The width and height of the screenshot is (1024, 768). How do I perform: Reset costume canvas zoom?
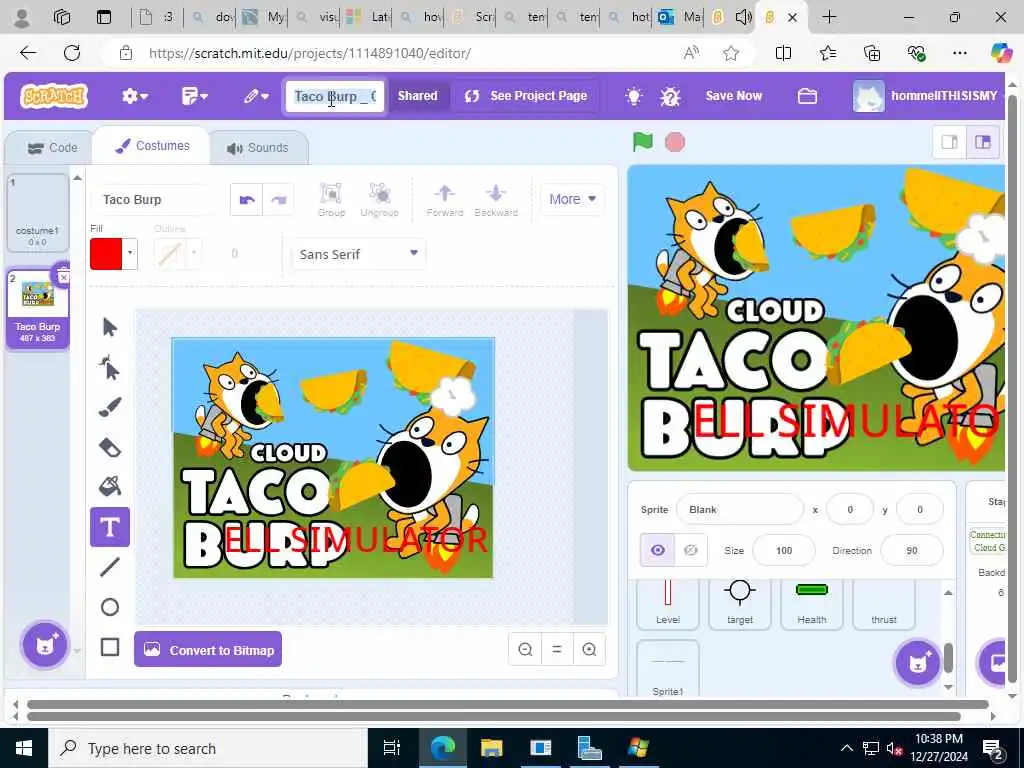coord(557,650)
